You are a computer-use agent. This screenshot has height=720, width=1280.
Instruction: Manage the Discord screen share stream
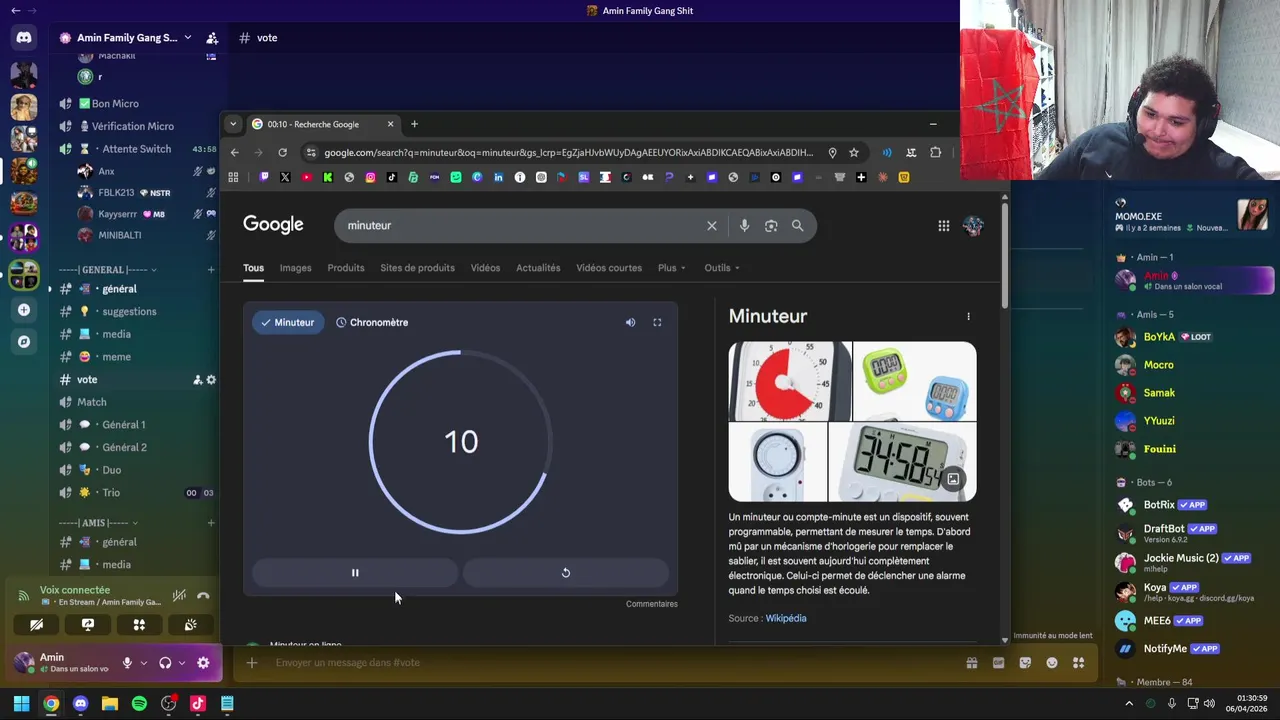[88, 625]
